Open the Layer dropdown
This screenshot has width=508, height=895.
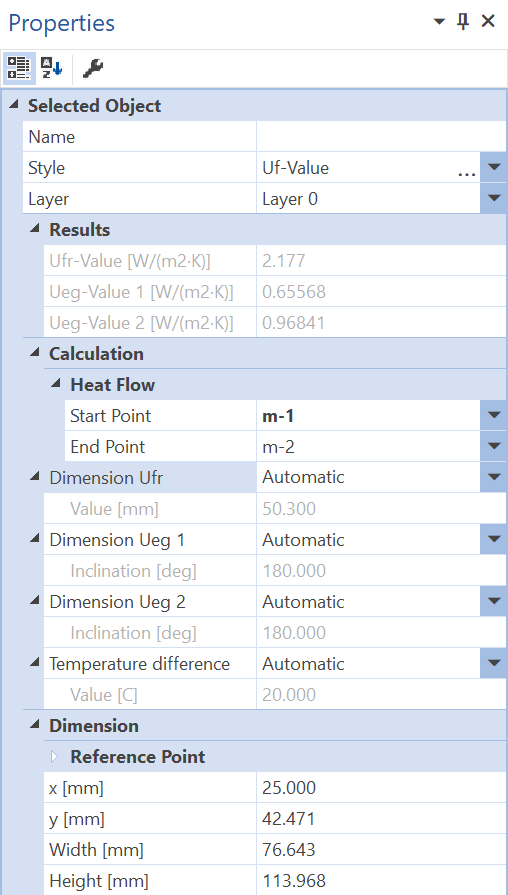click(x=494, y=199)
